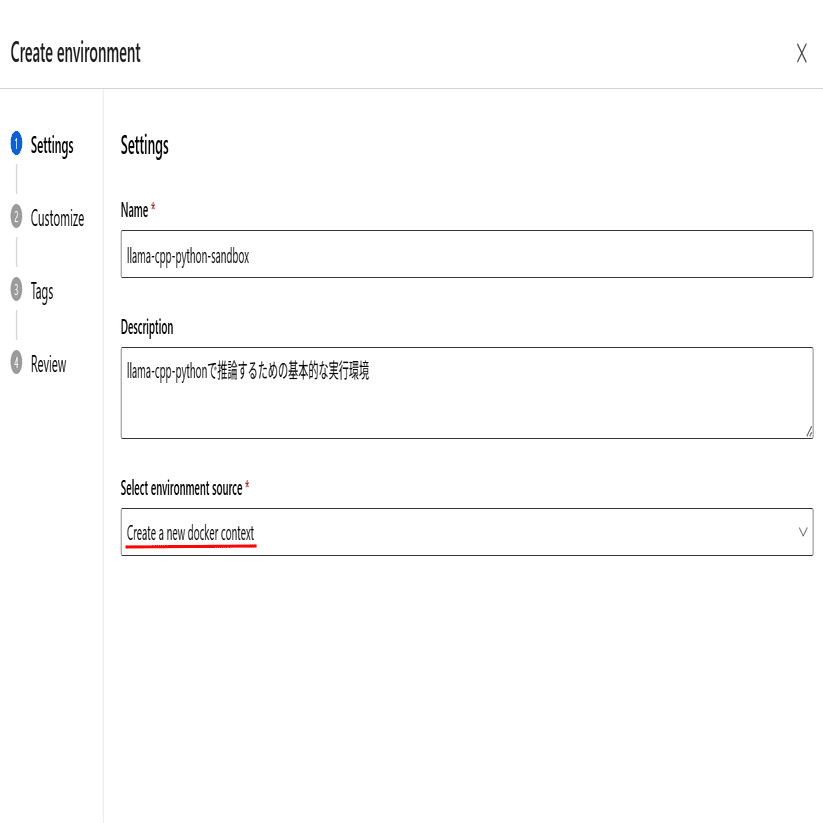The image size is (823, 823).
Task: Click the Select environment source label
Action: [x=182, y=488]
